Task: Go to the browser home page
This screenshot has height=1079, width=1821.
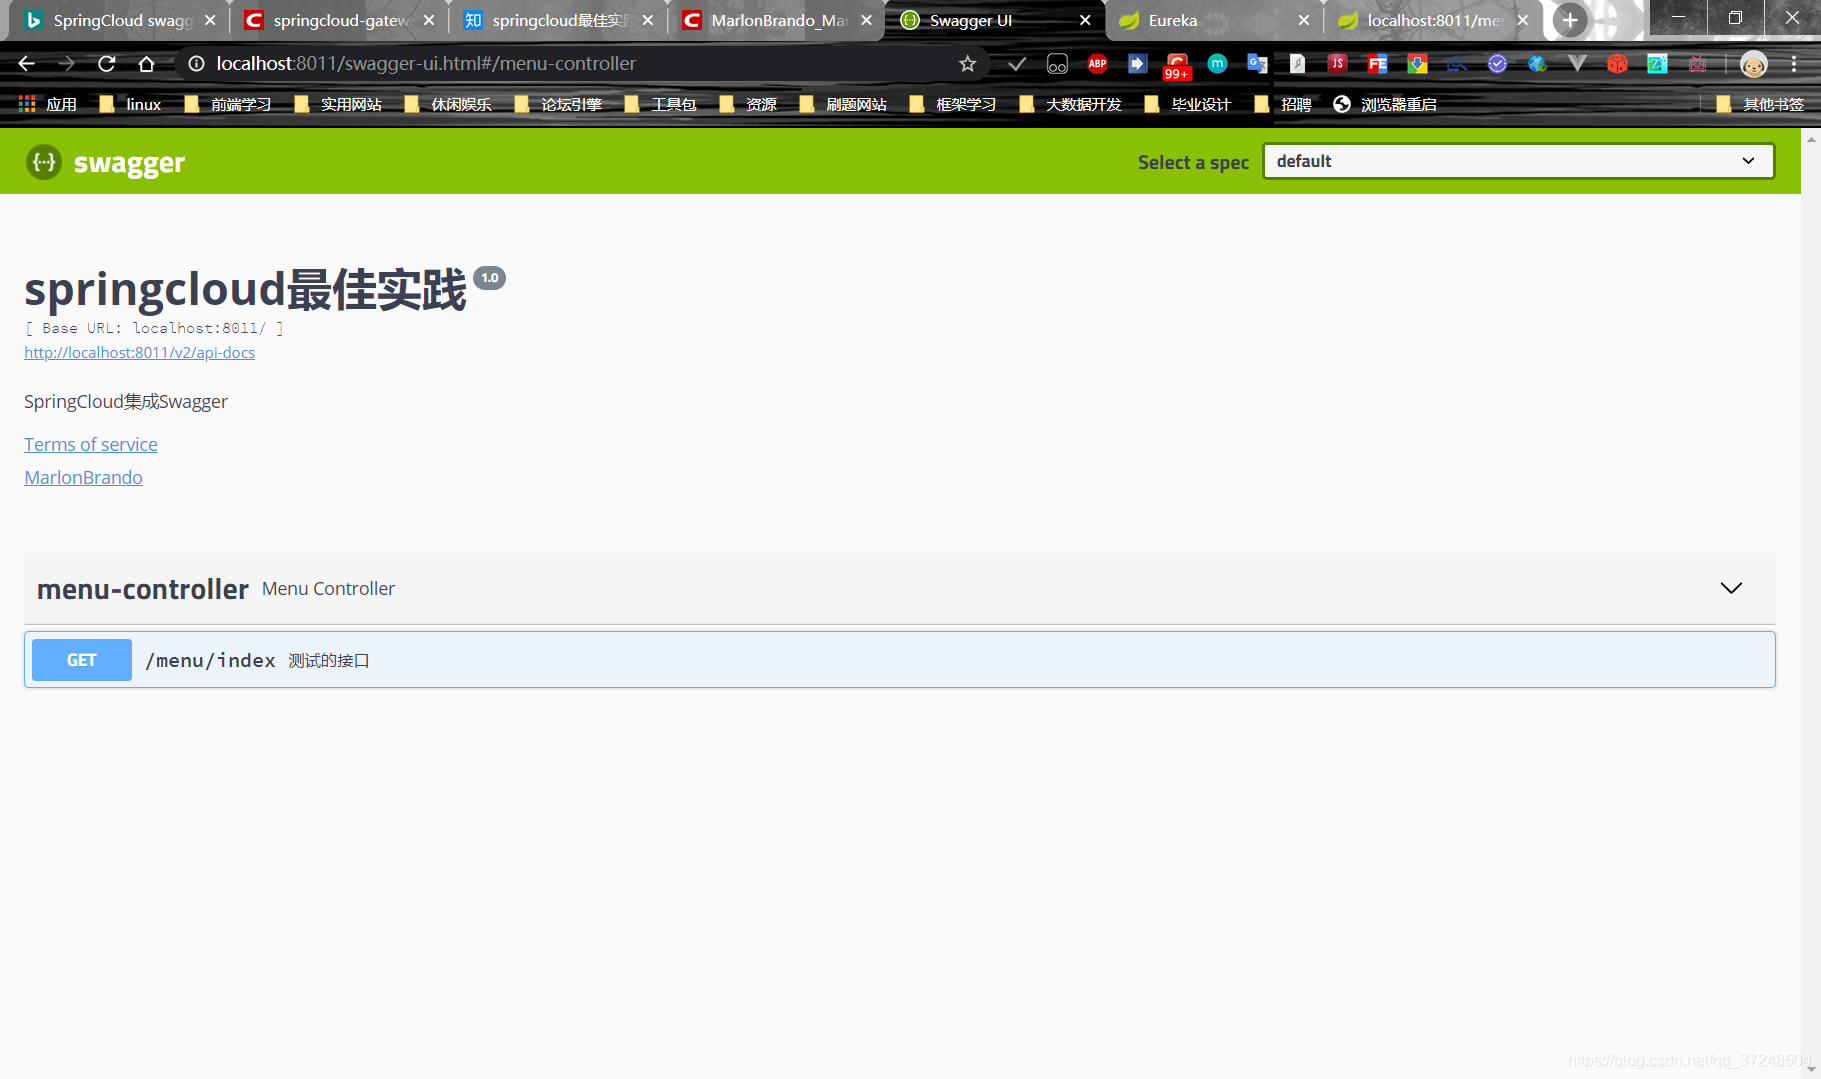Action: [146, 64]
